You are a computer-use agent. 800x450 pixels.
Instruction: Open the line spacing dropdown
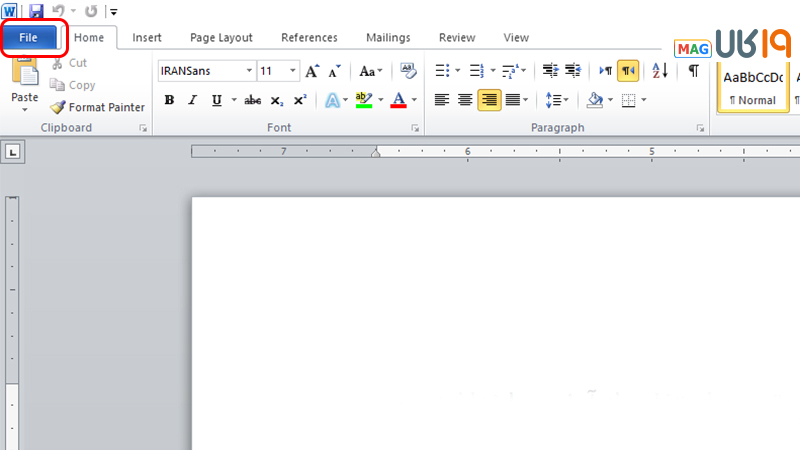tap(557, 100)
